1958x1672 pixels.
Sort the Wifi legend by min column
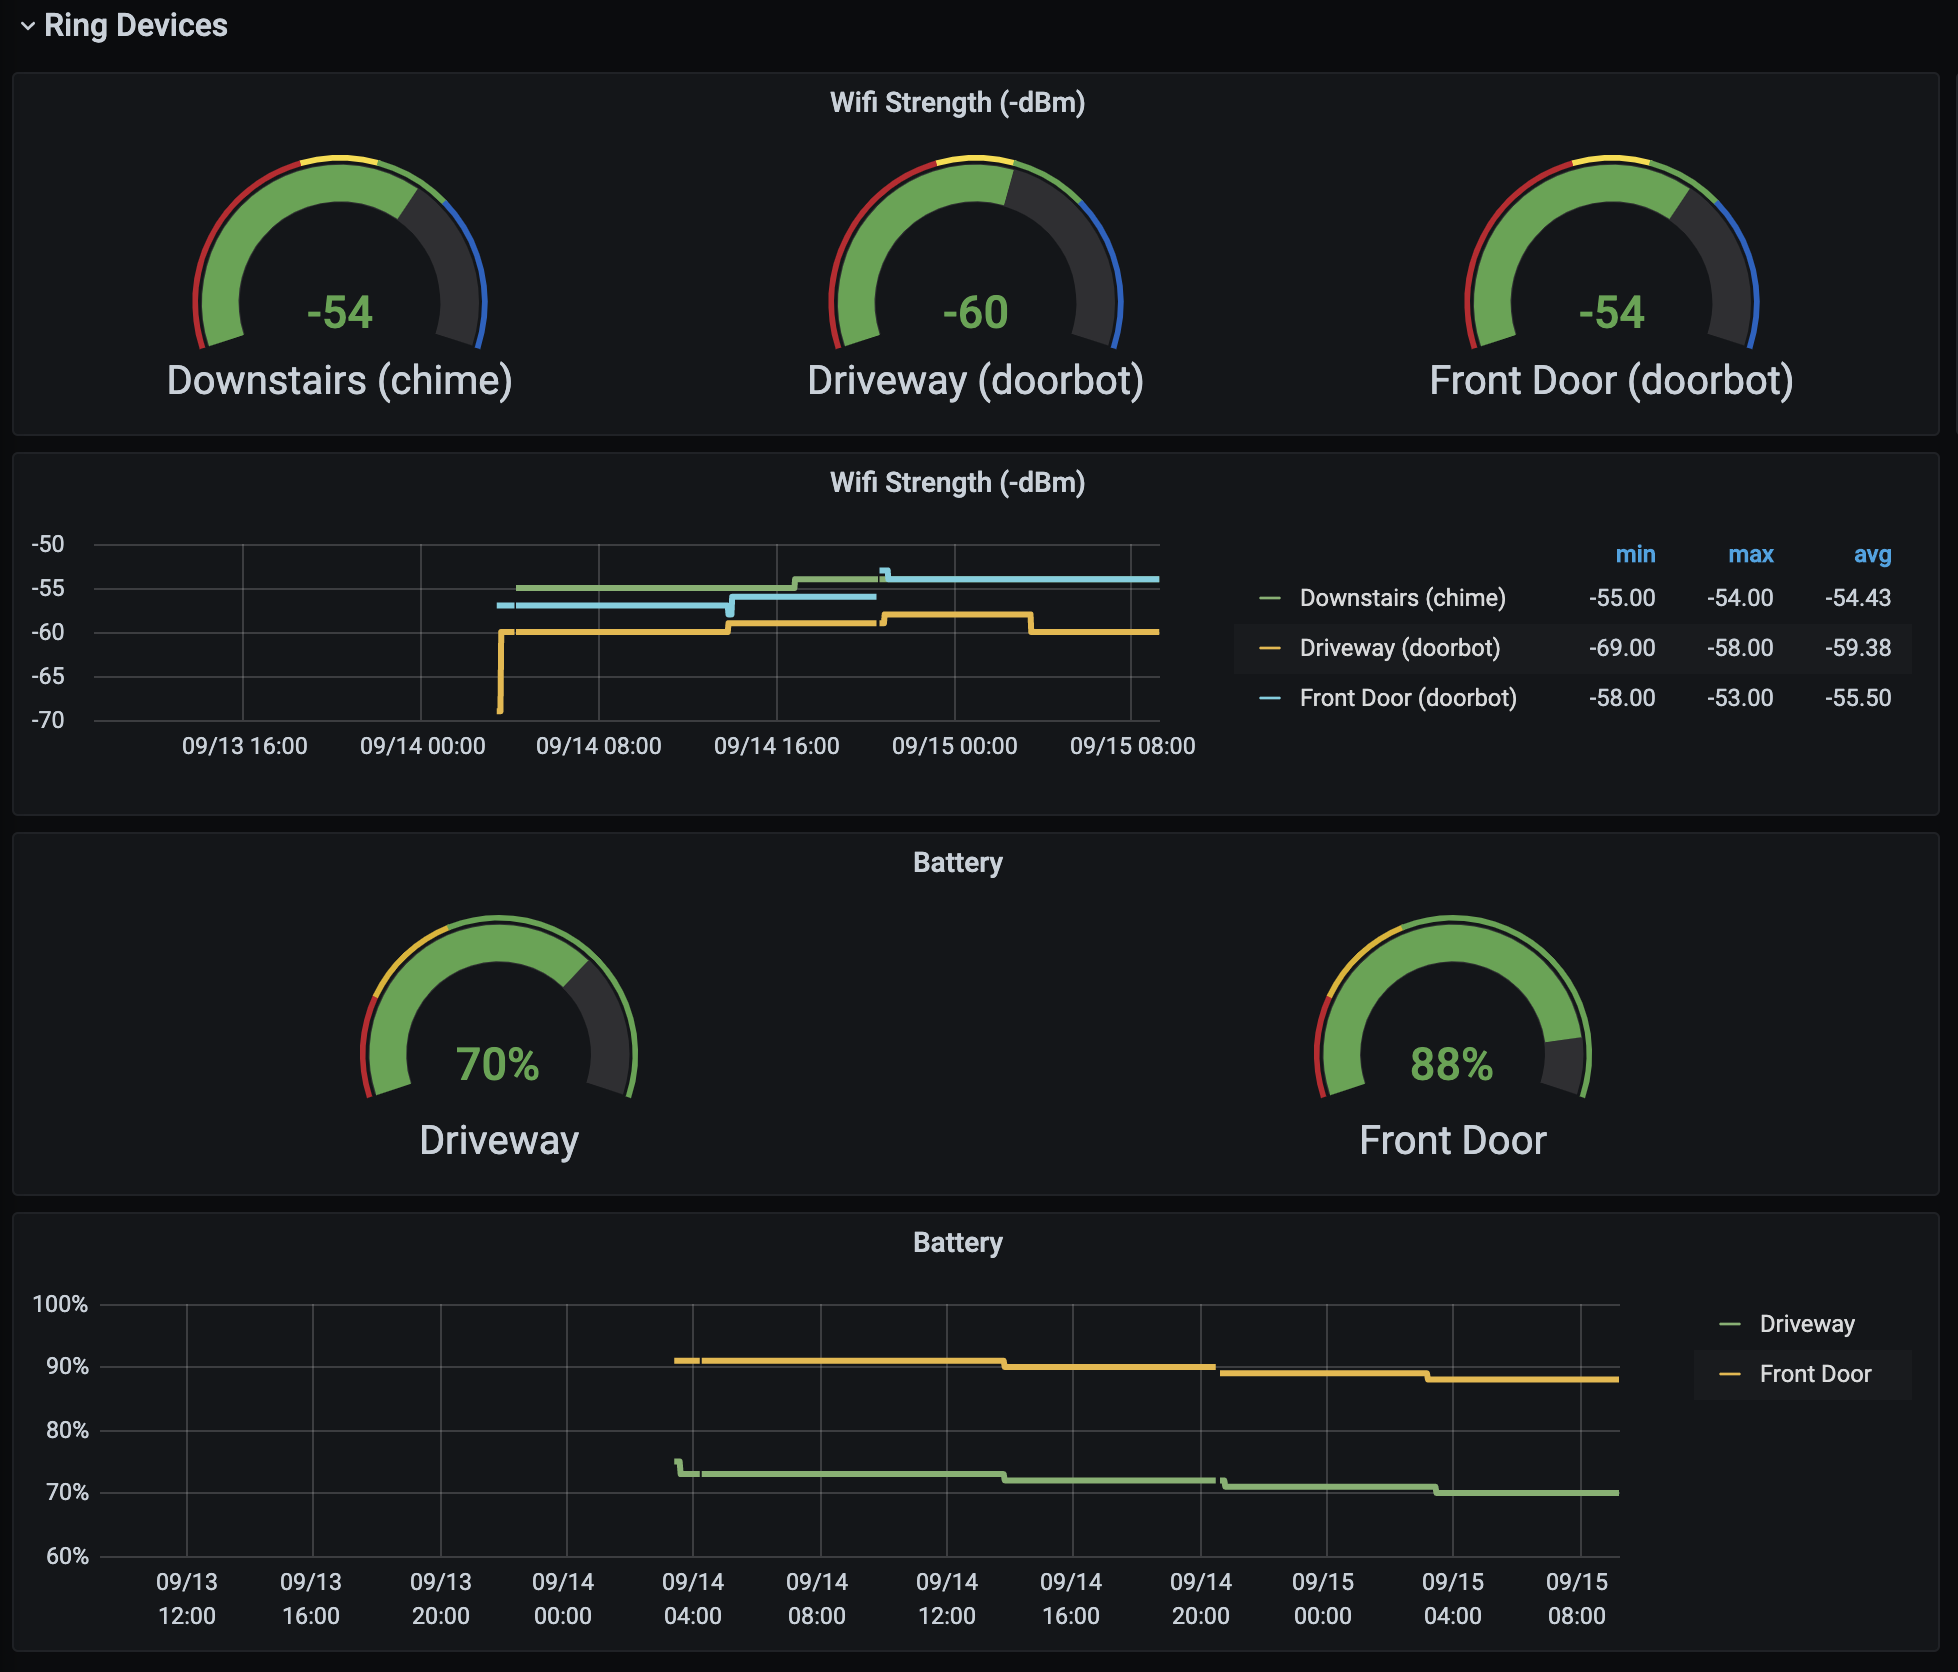(x=1635, y=554)
